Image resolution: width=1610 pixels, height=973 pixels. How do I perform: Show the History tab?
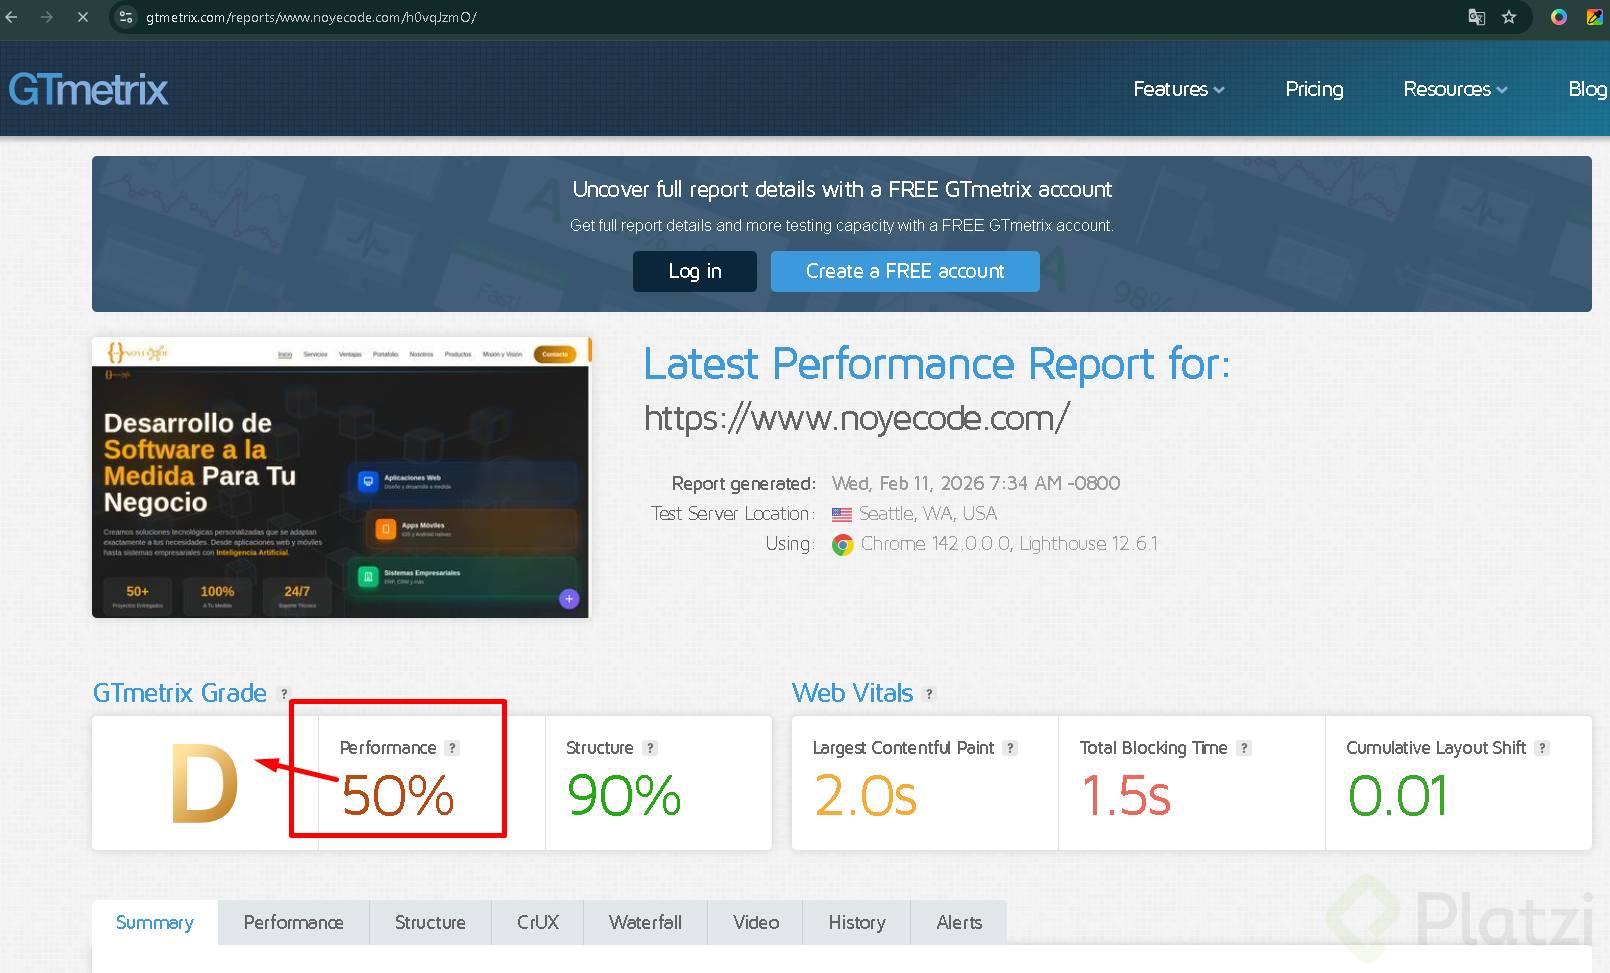pos(857,923)
